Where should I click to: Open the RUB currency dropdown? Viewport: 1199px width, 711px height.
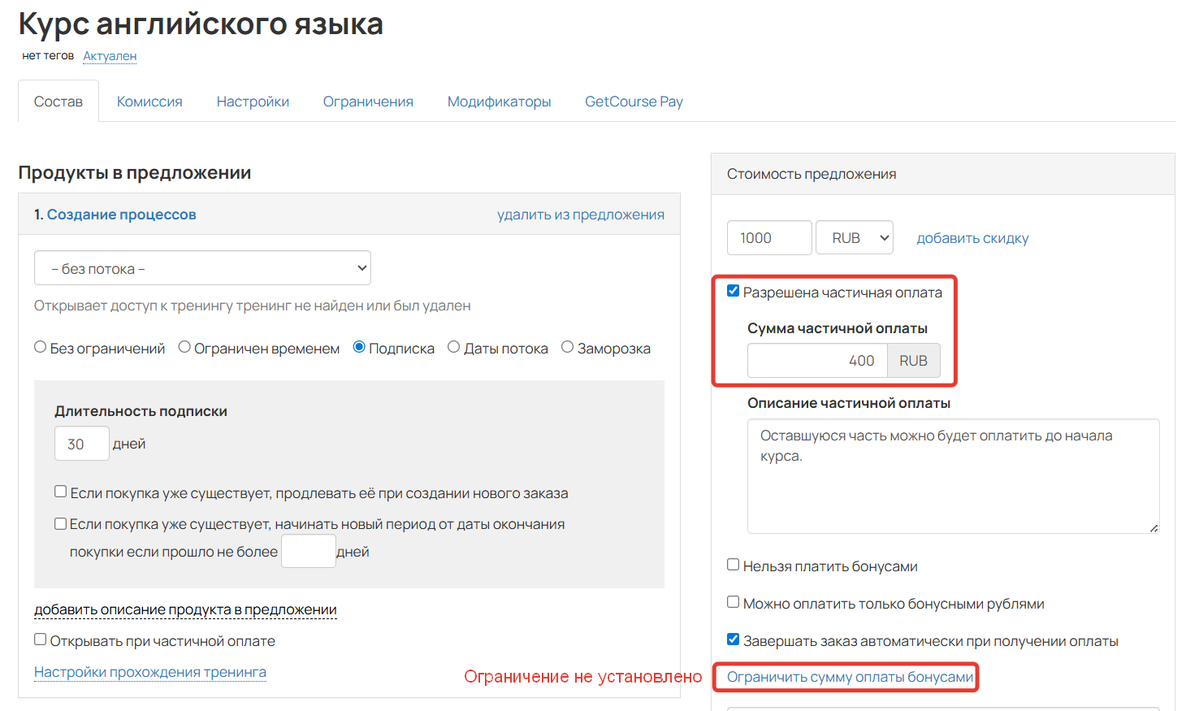854,237
